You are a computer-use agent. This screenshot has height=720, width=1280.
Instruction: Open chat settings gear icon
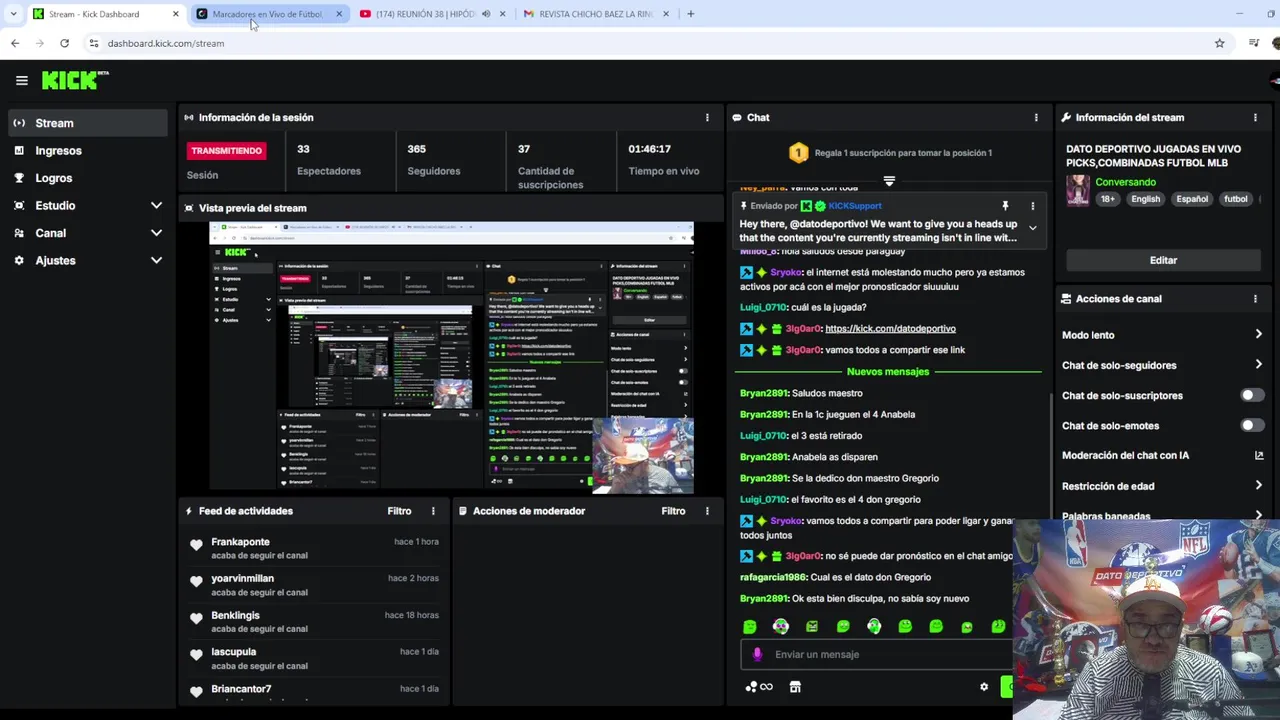984,687
